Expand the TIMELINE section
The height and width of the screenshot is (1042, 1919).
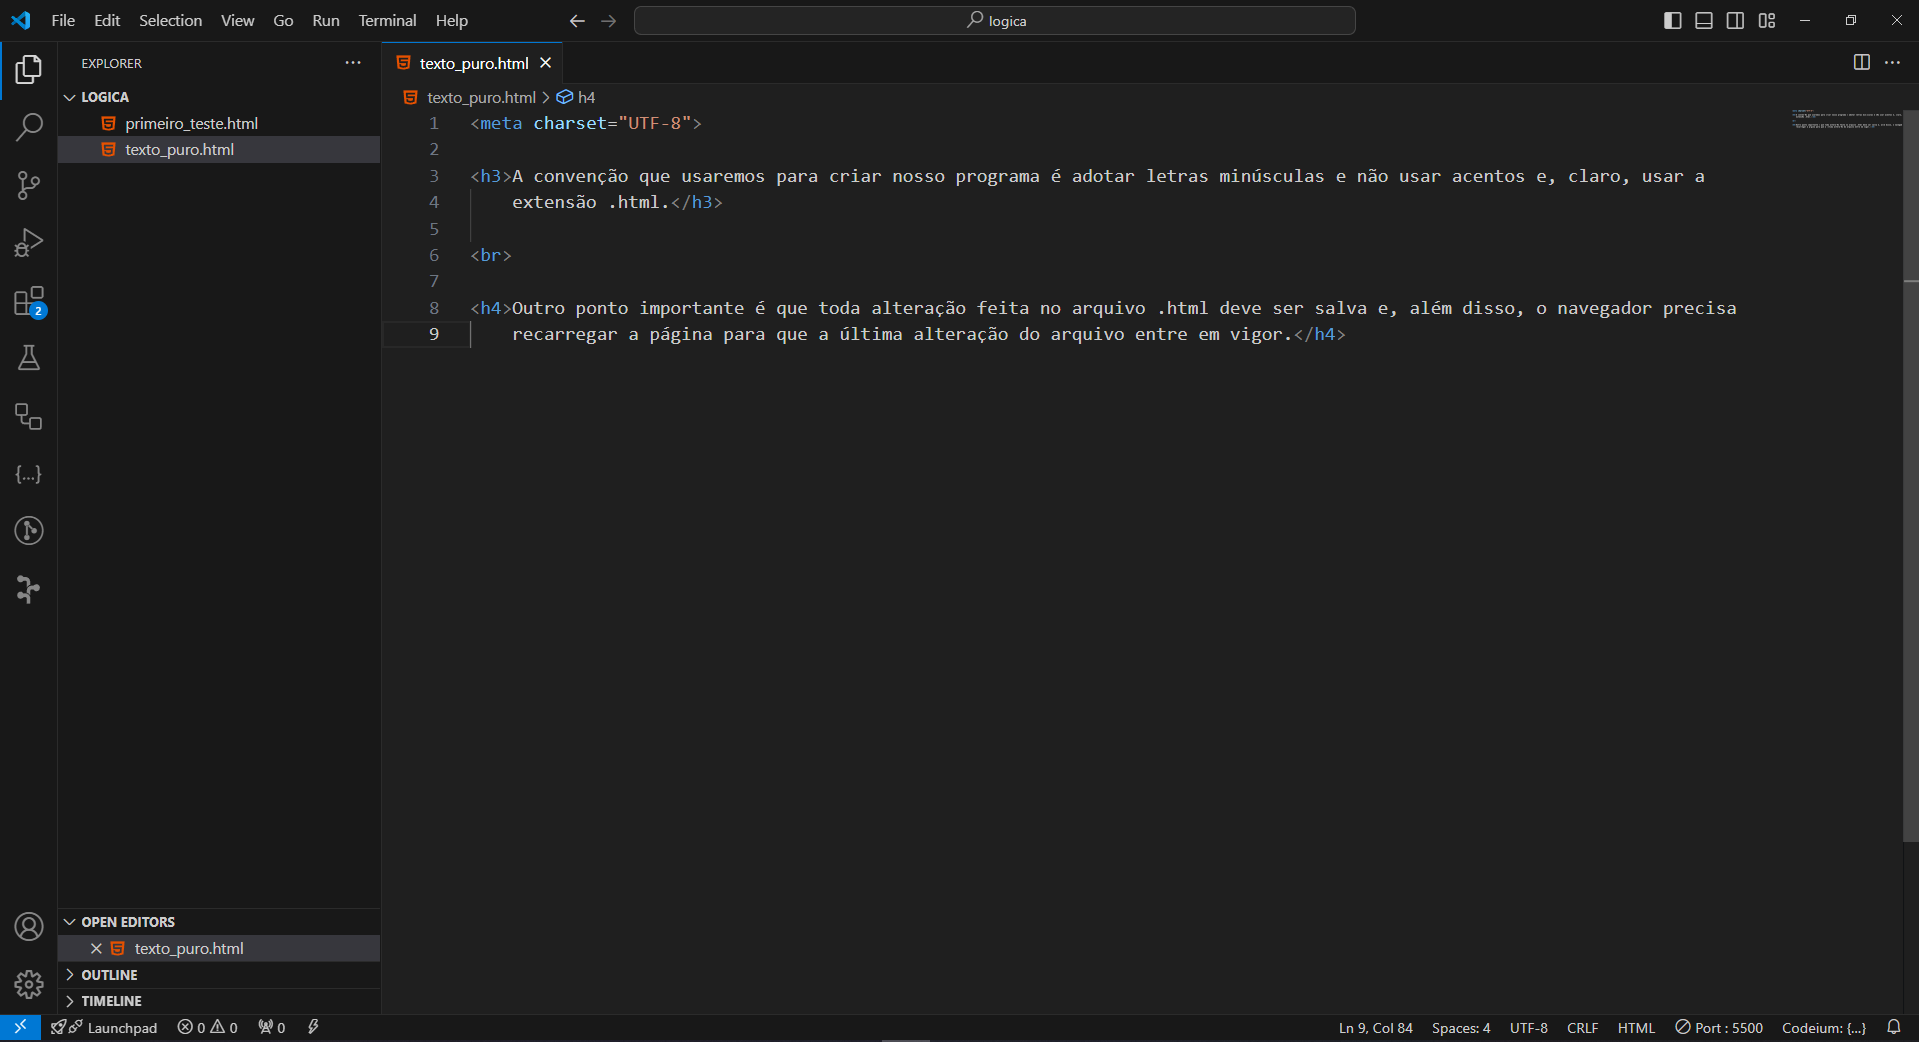pyautogui.click(x=219, y=1001)
